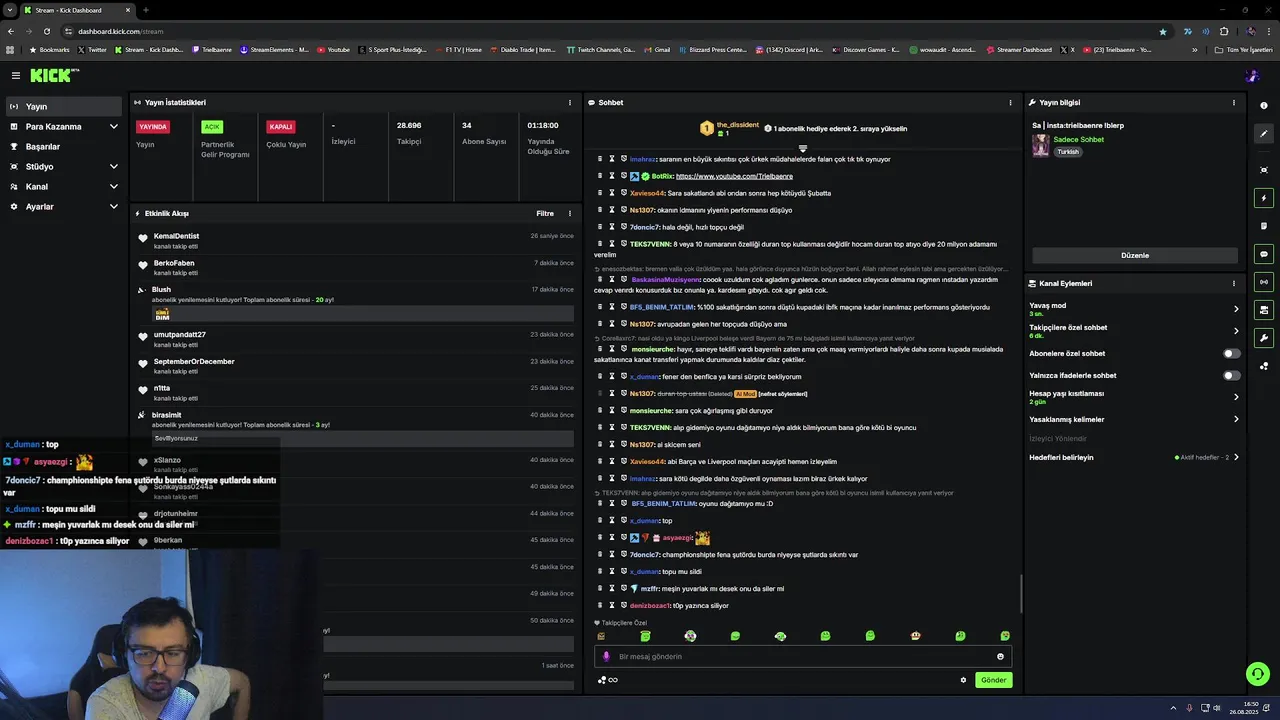Click the focus frame icon in right sidebar
1280x720 pixels.
pyautogui.click(x=1264, y=170)
